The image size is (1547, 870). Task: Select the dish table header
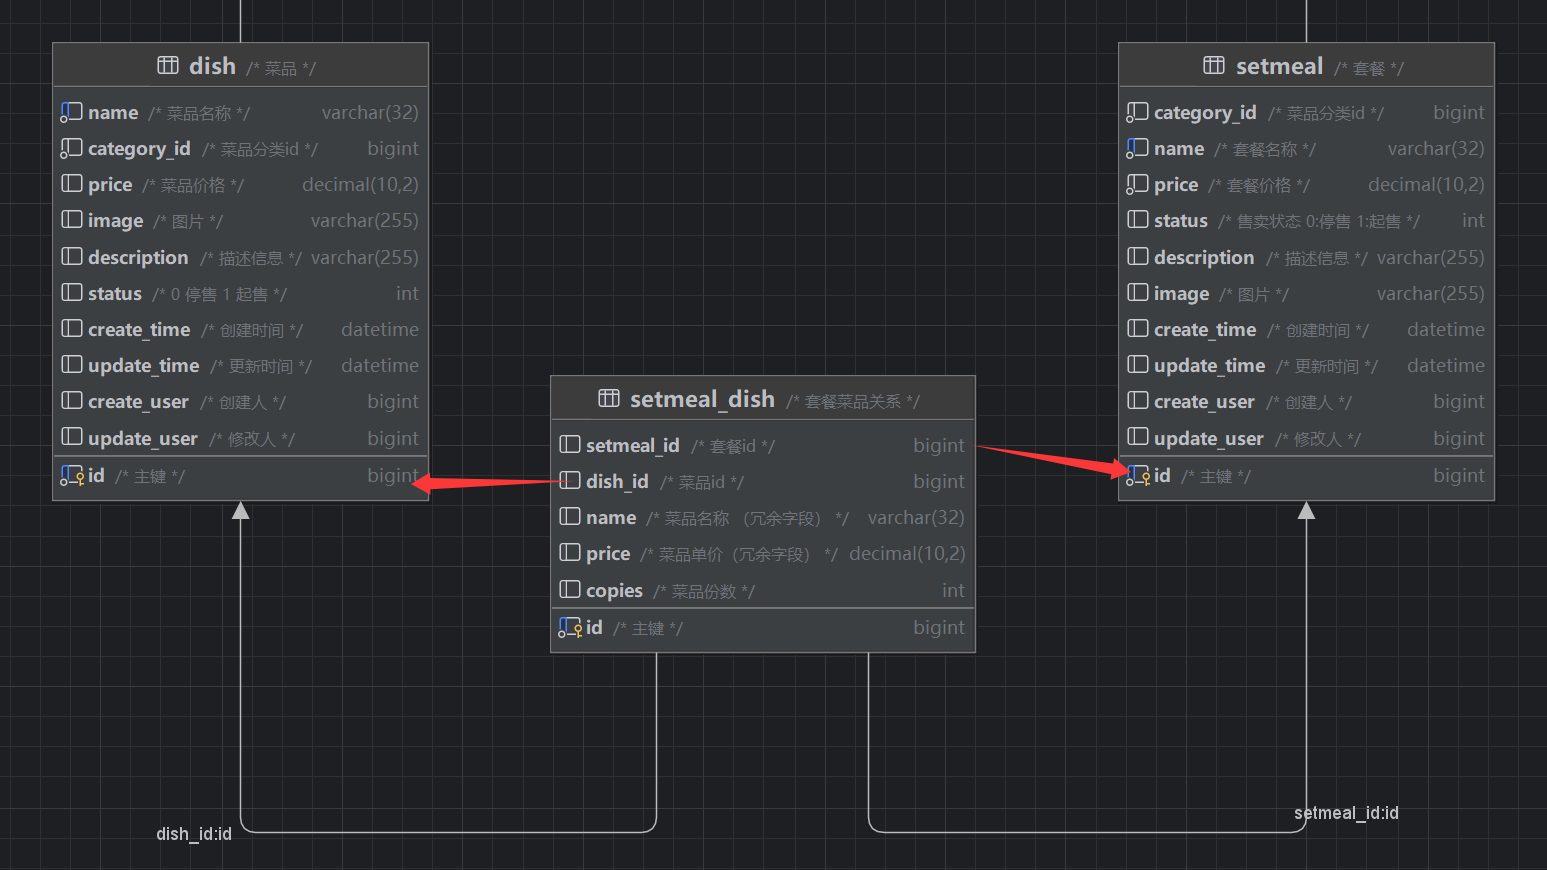(x=240, y=66)
